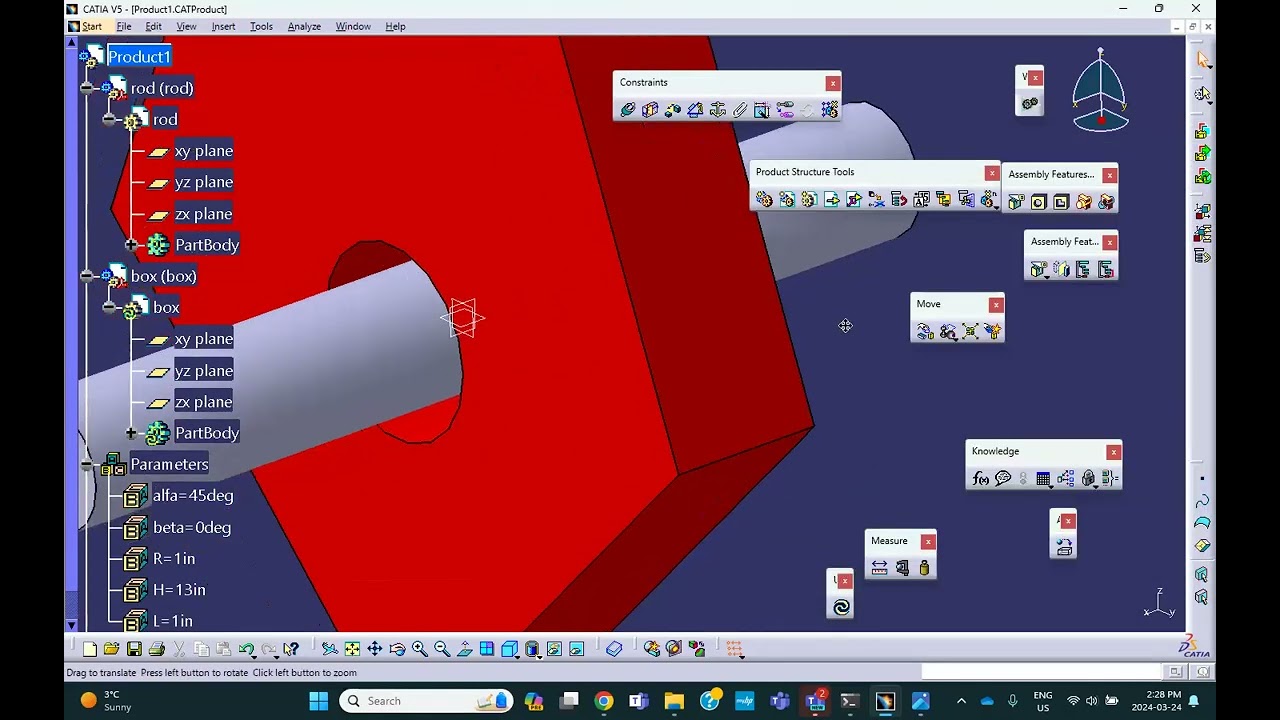1280x720 pixels.
Task: Select the Coincidence Constraint tool
Action: tap(628, 110)
